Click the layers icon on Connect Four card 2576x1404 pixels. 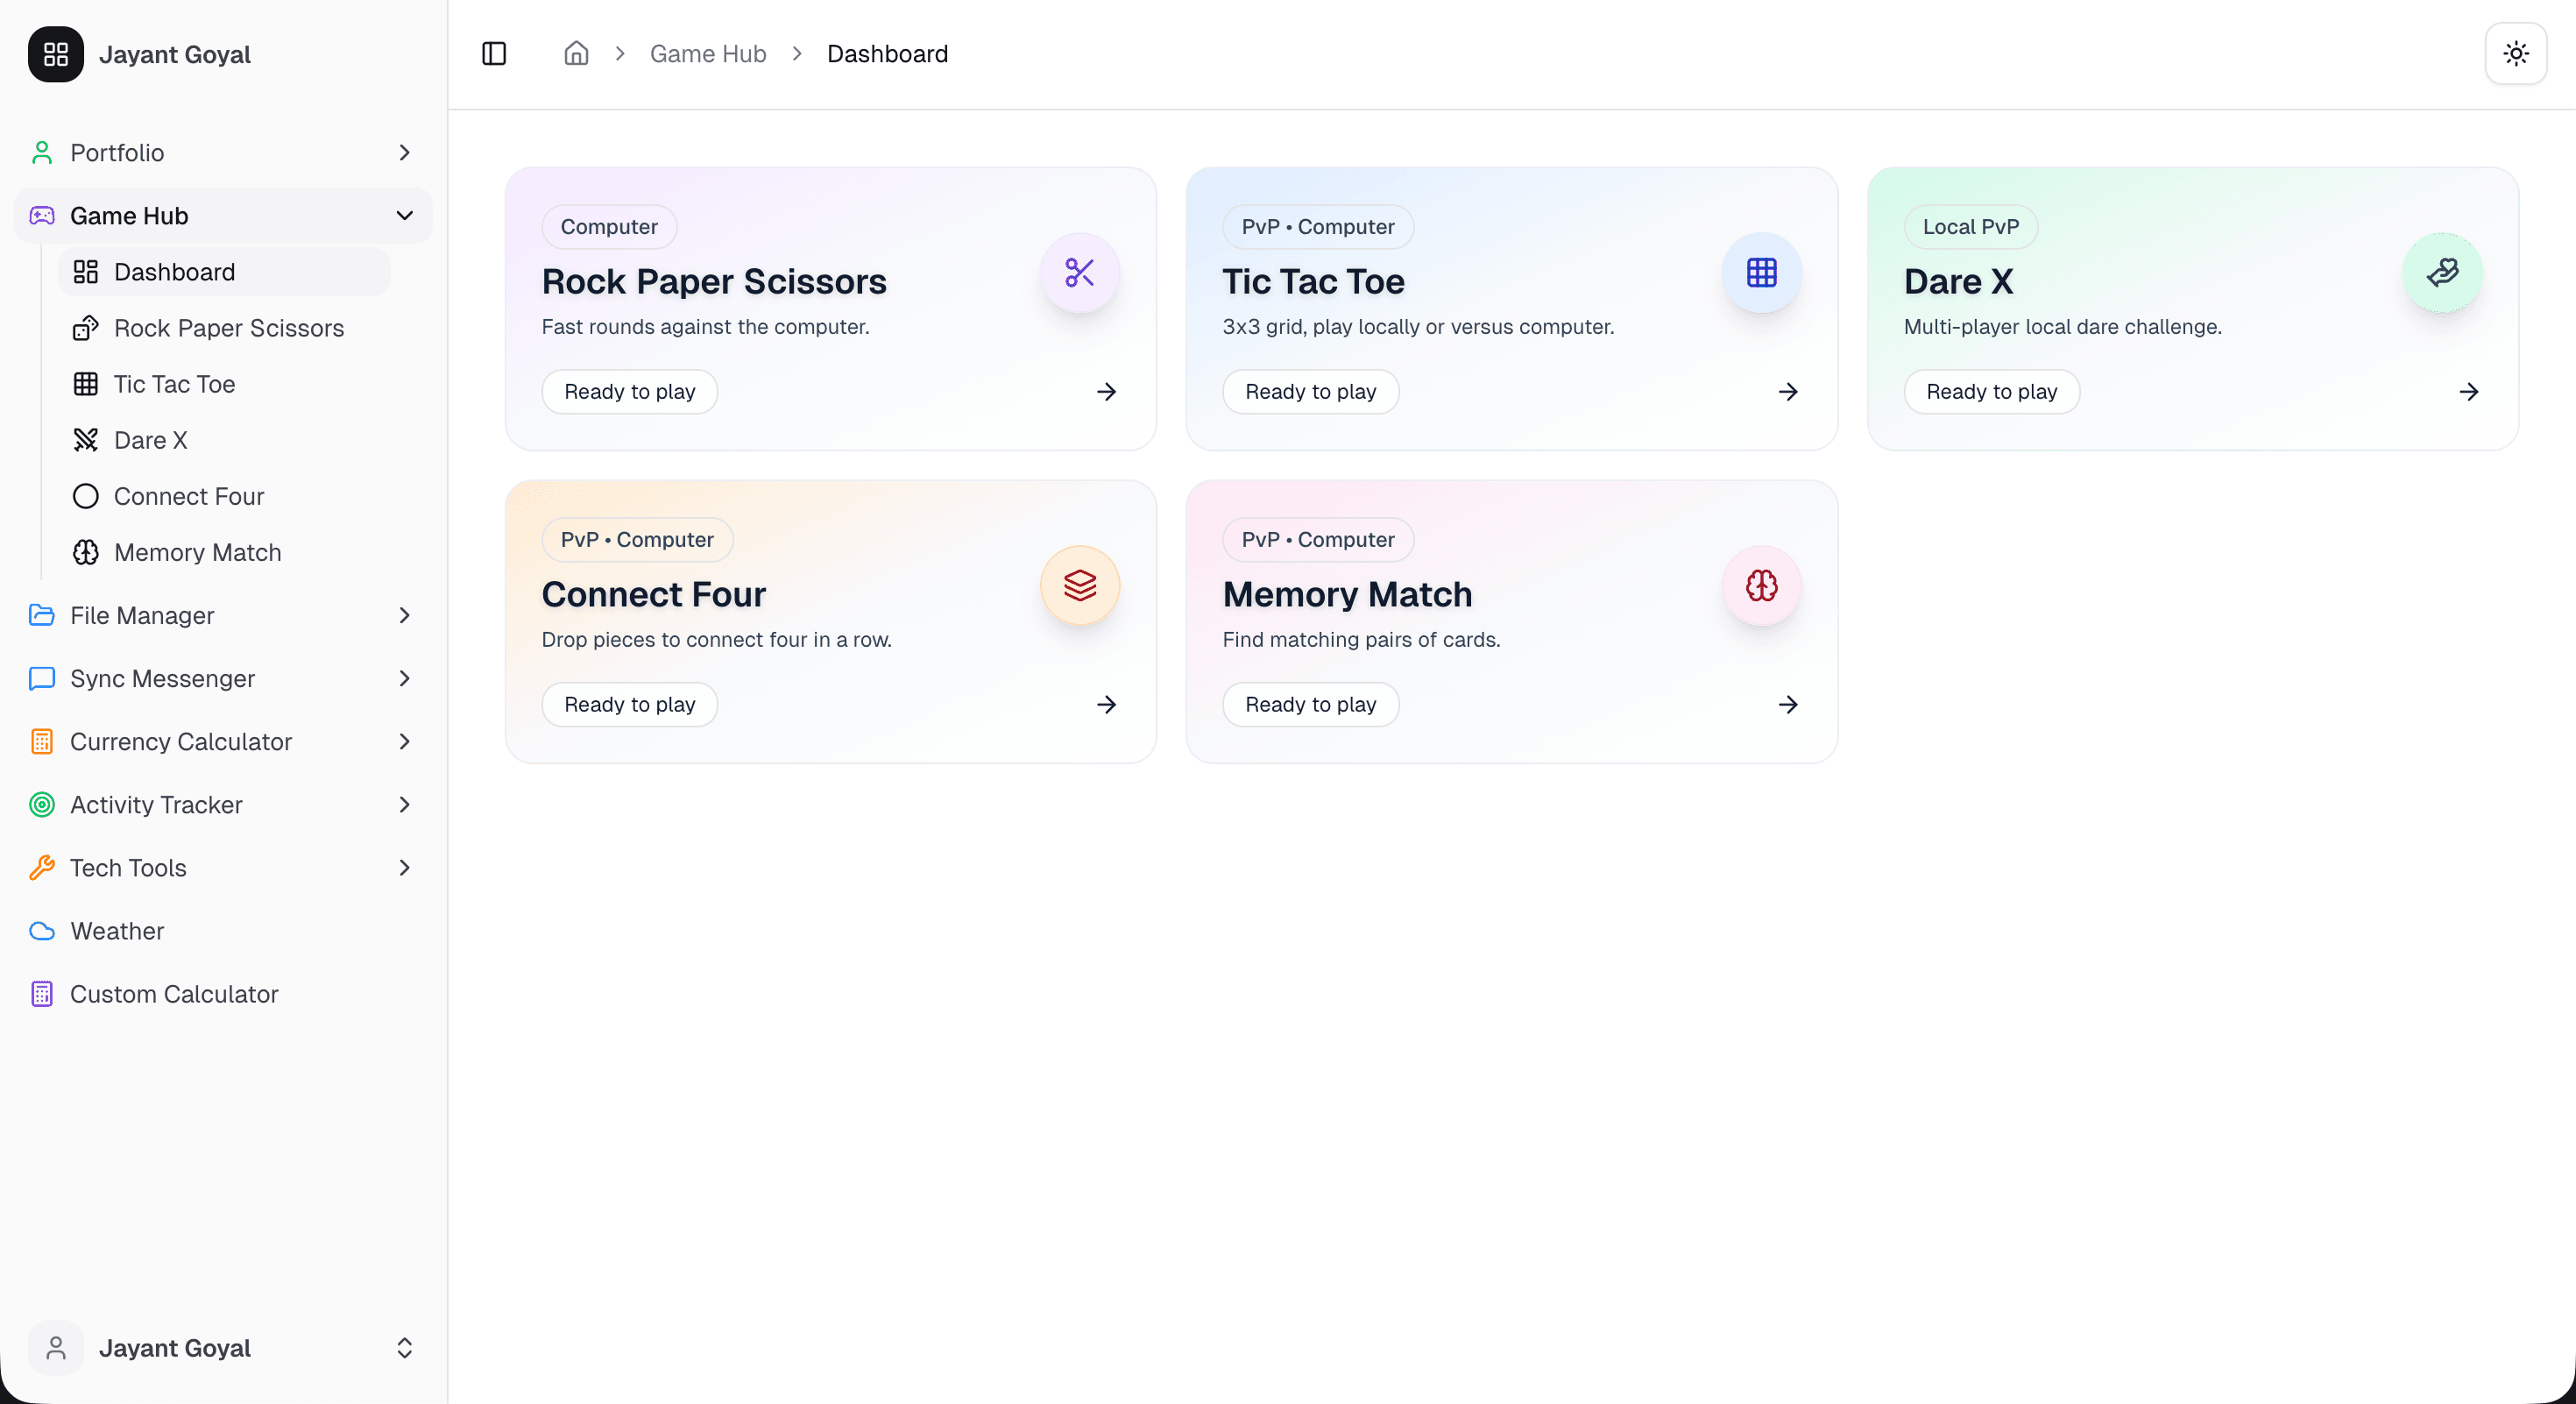(1080, 586)
